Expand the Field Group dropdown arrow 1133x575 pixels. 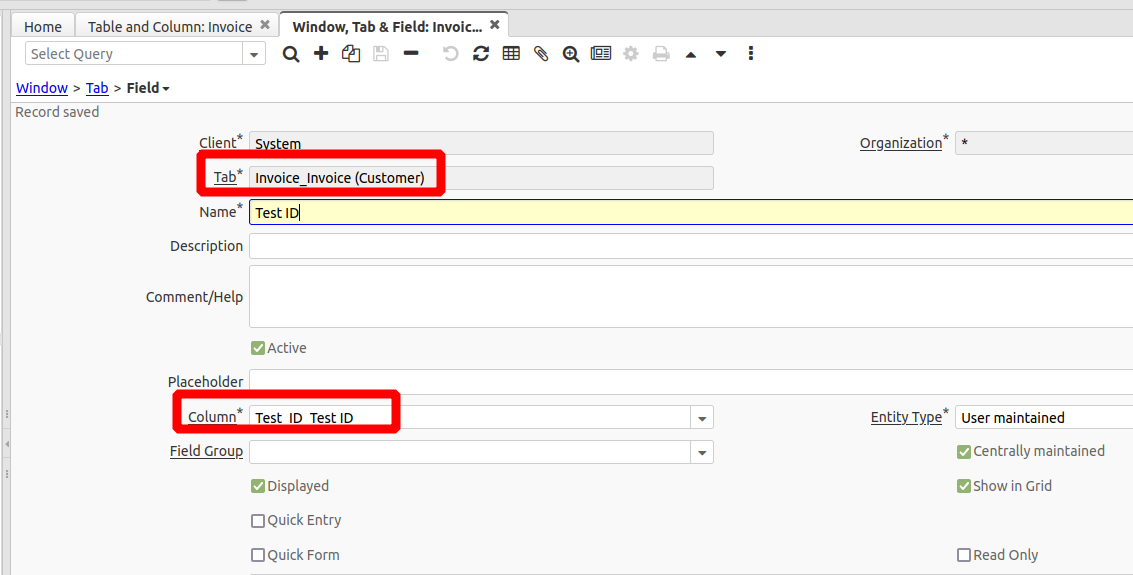click(x=702, y=453)
